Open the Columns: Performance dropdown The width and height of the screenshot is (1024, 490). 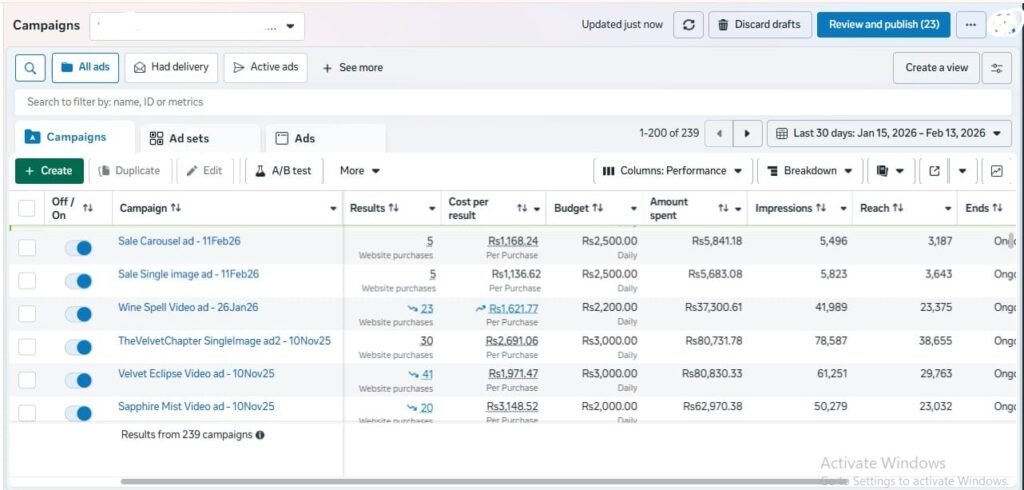click(673, 171)
